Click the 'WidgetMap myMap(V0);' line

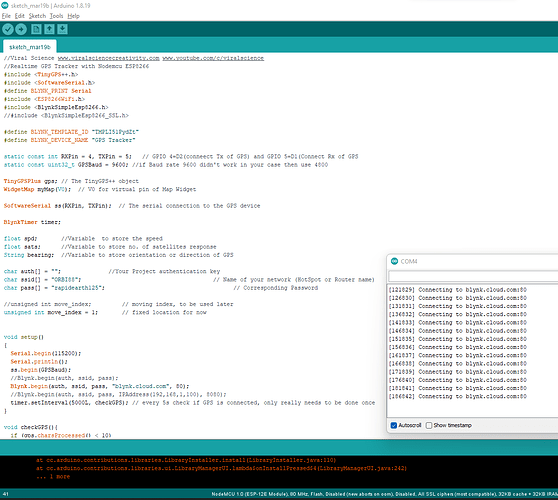pos(100,189)
